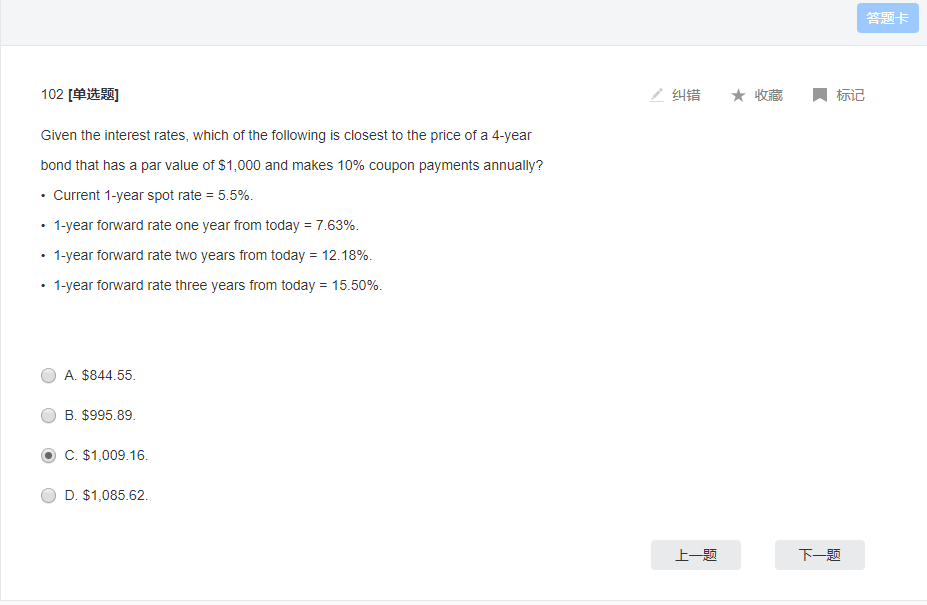Click the selected option C radio button
Viewport: 927px width, 605px height.
coord(48,455)
